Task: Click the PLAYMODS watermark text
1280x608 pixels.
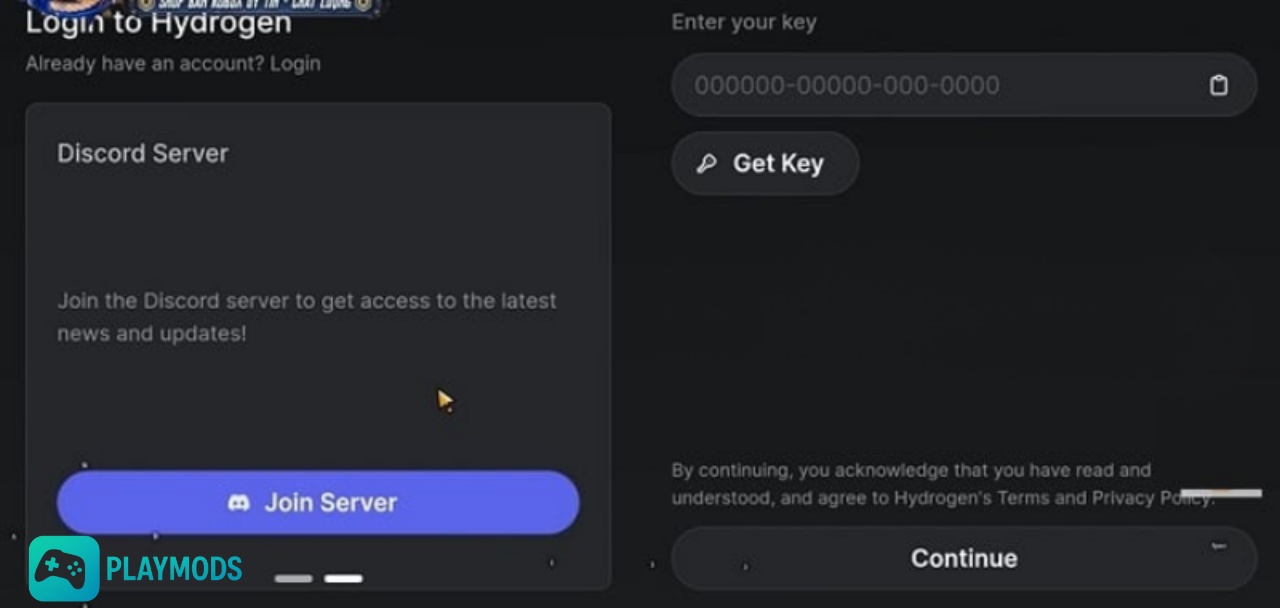Action: coord(174,569)
